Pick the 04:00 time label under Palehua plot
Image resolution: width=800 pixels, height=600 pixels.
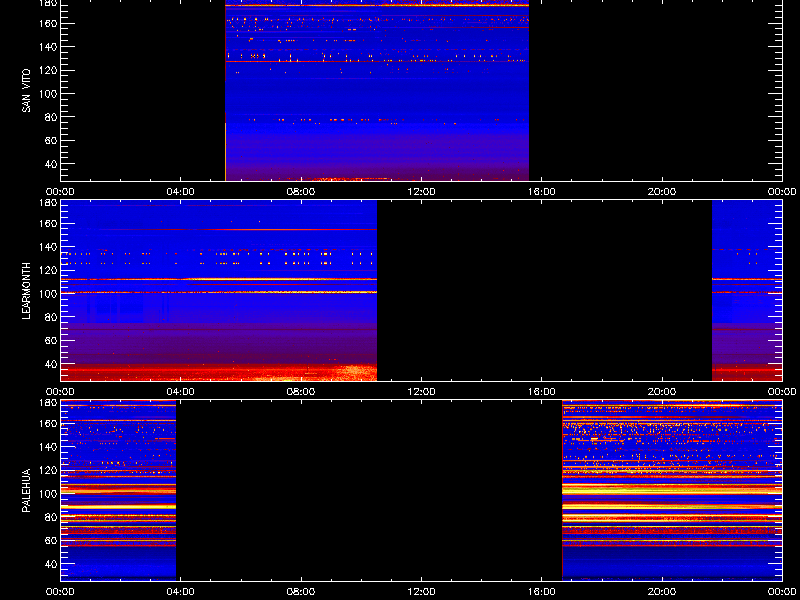coord(181,592)
